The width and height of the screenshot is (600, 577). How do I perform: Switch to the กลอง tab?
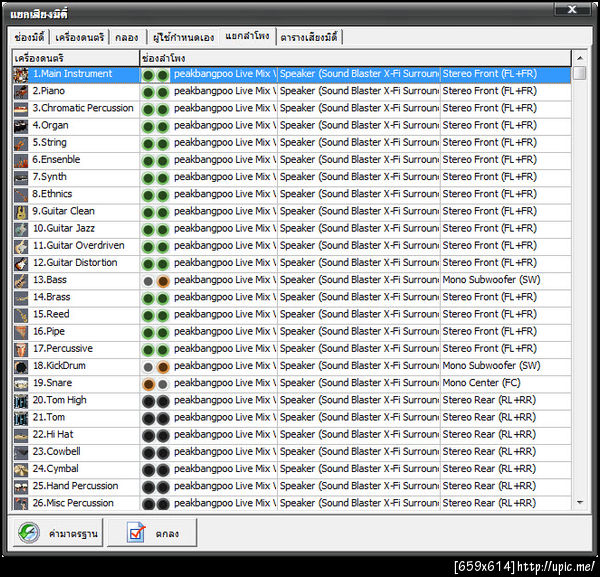[127, 37]
